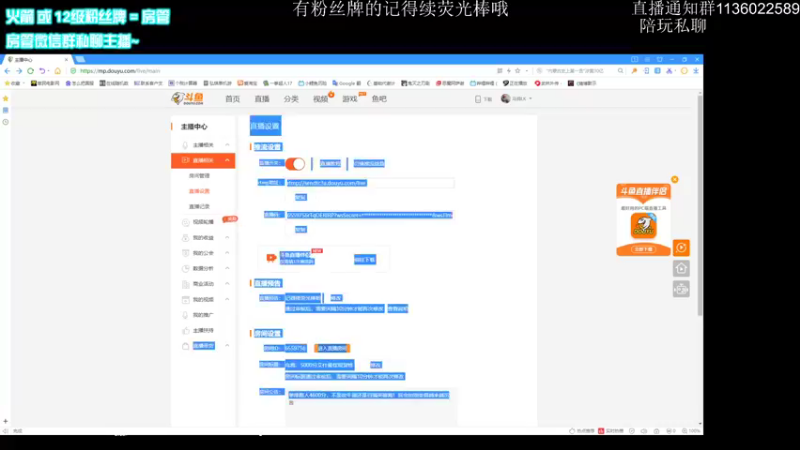Open 视频 in the Douyu nav
Image resolution: width=800 pixels, height=450 pixels.
click(x=320, y=99)
